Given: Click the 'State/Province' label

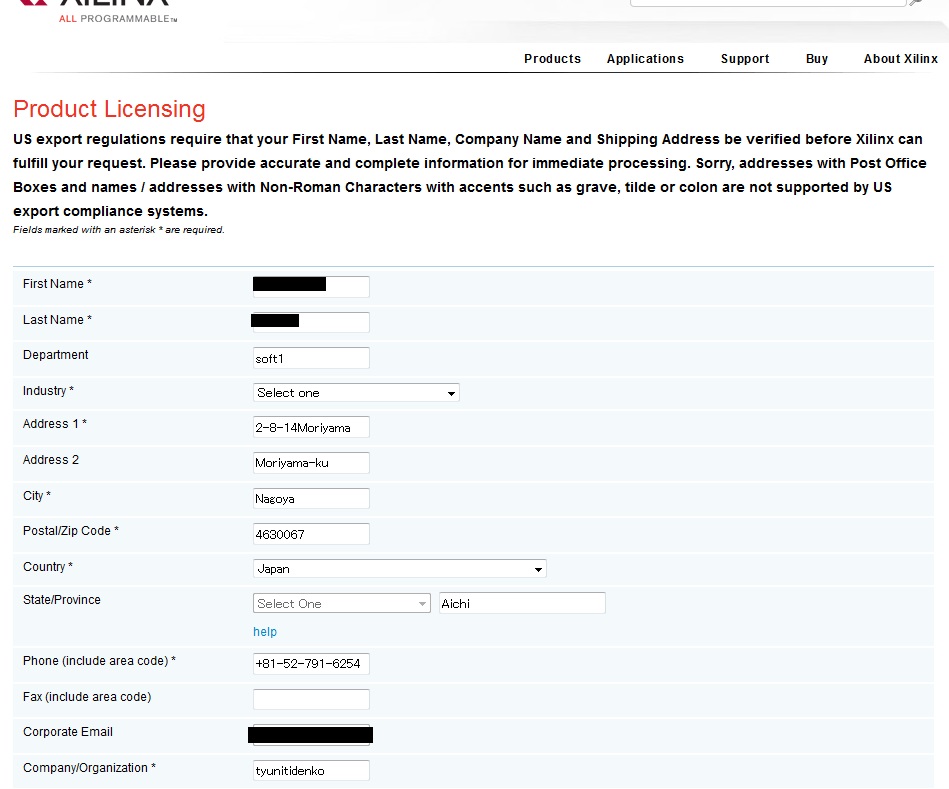Looking at the screenshot, I should (62, 600).
